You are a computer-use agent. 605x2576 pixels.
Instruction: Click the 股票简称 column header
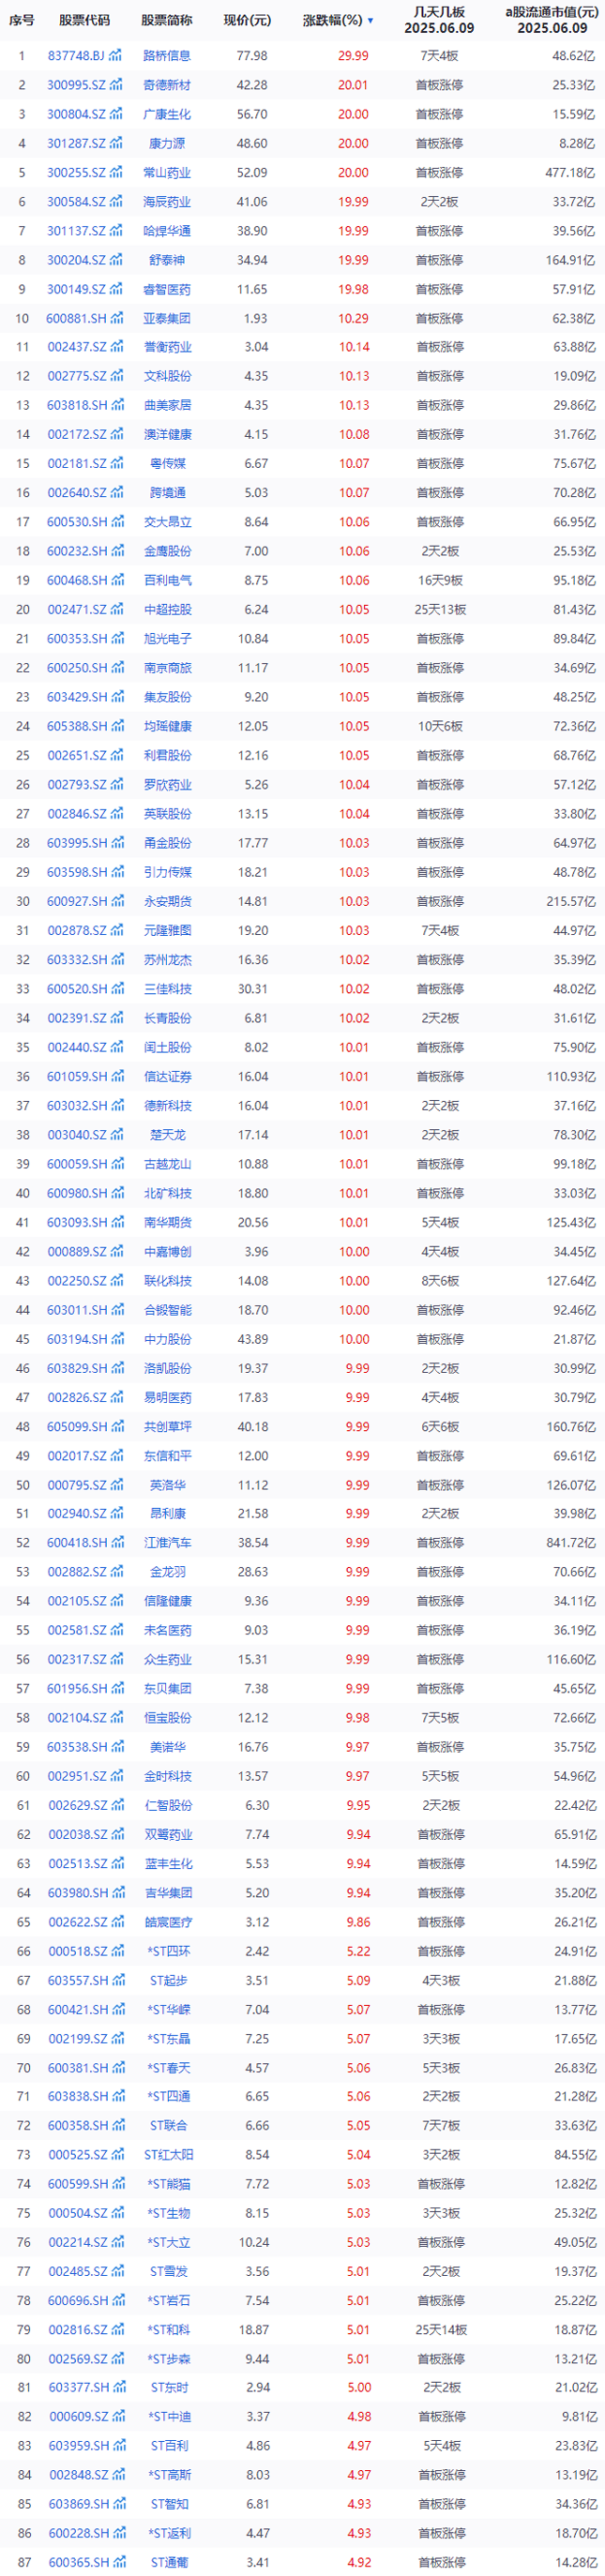[x=166, y=20]
